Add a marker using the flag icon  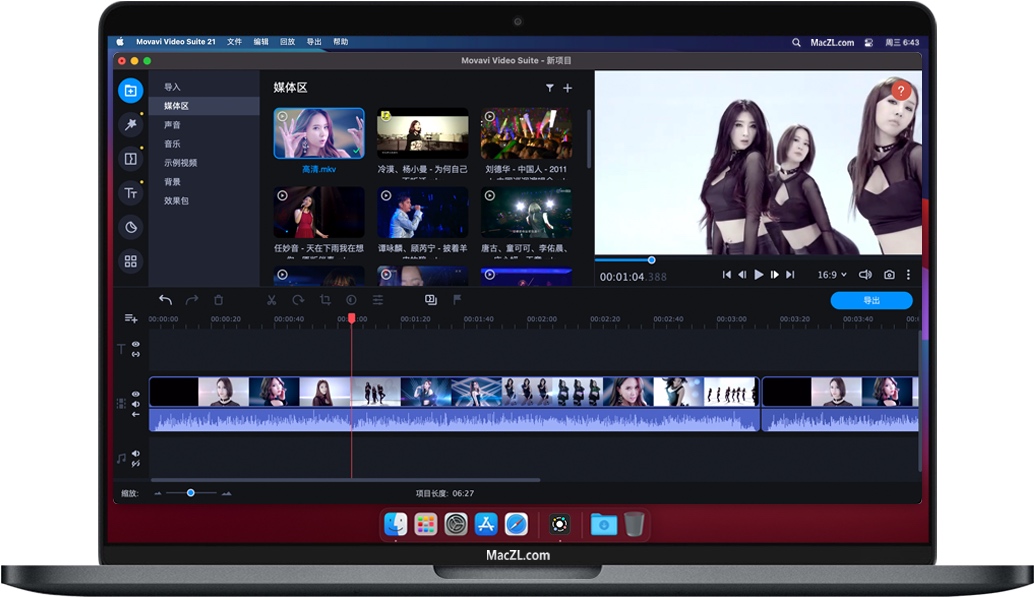(x=457, y=299)
